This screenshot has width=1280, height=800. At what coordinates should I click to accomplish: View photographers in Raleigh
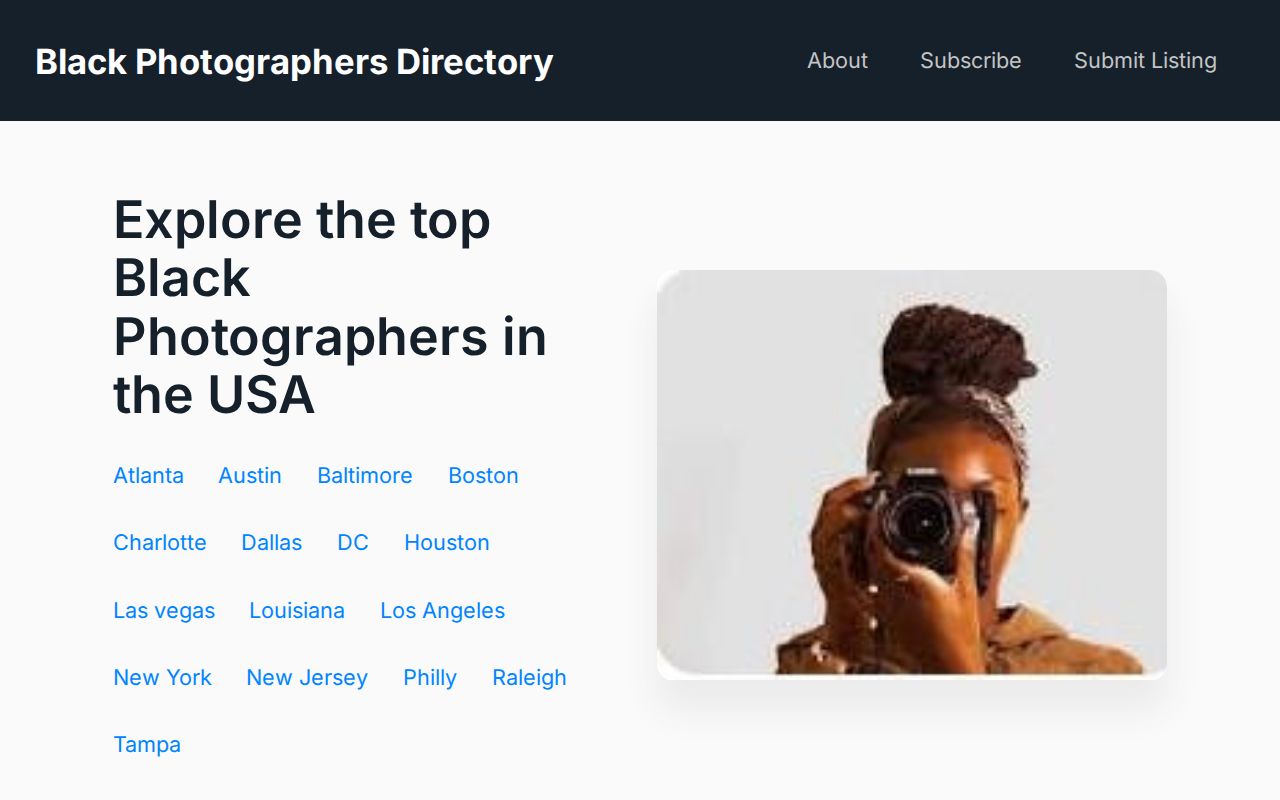pos(529,677)
